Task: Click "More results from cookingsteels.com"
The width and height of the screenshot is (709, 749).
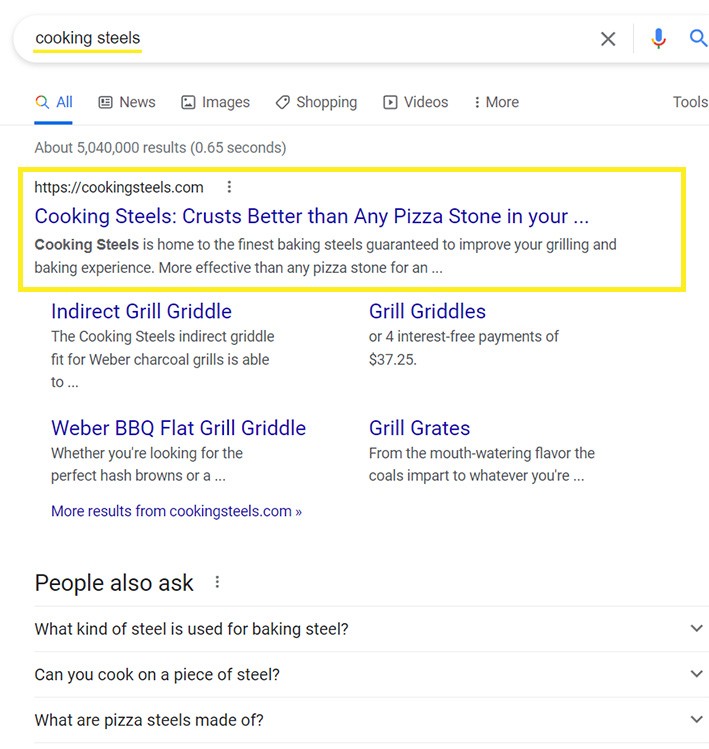Action: tap(176, 511)
